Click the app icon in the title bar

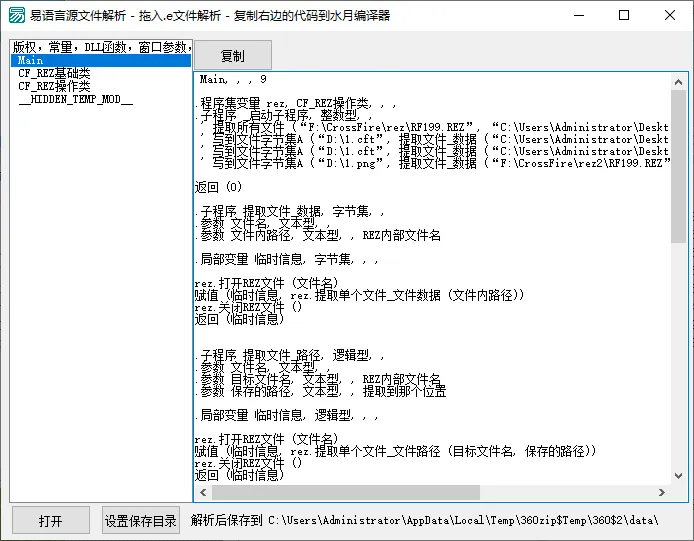[16, 15]
